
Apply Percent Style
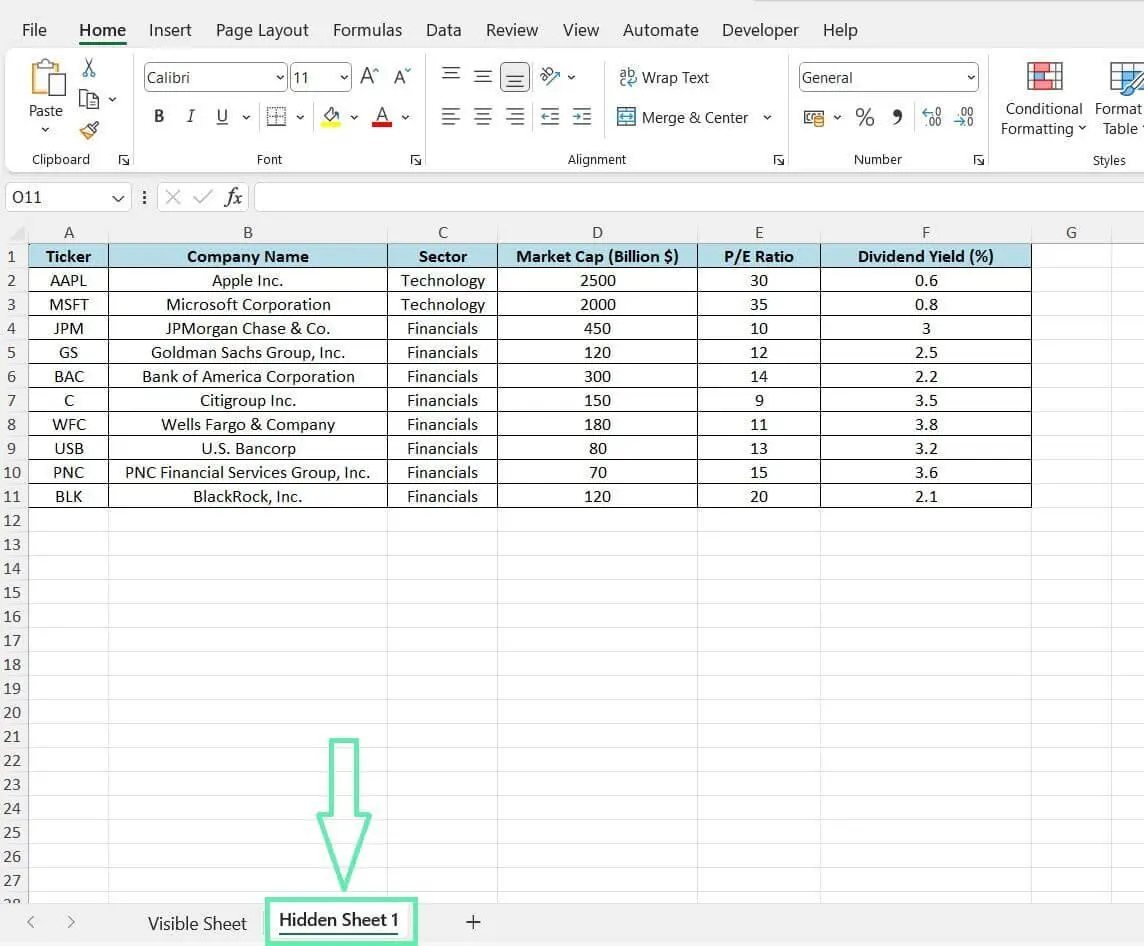tap(865, 117)
